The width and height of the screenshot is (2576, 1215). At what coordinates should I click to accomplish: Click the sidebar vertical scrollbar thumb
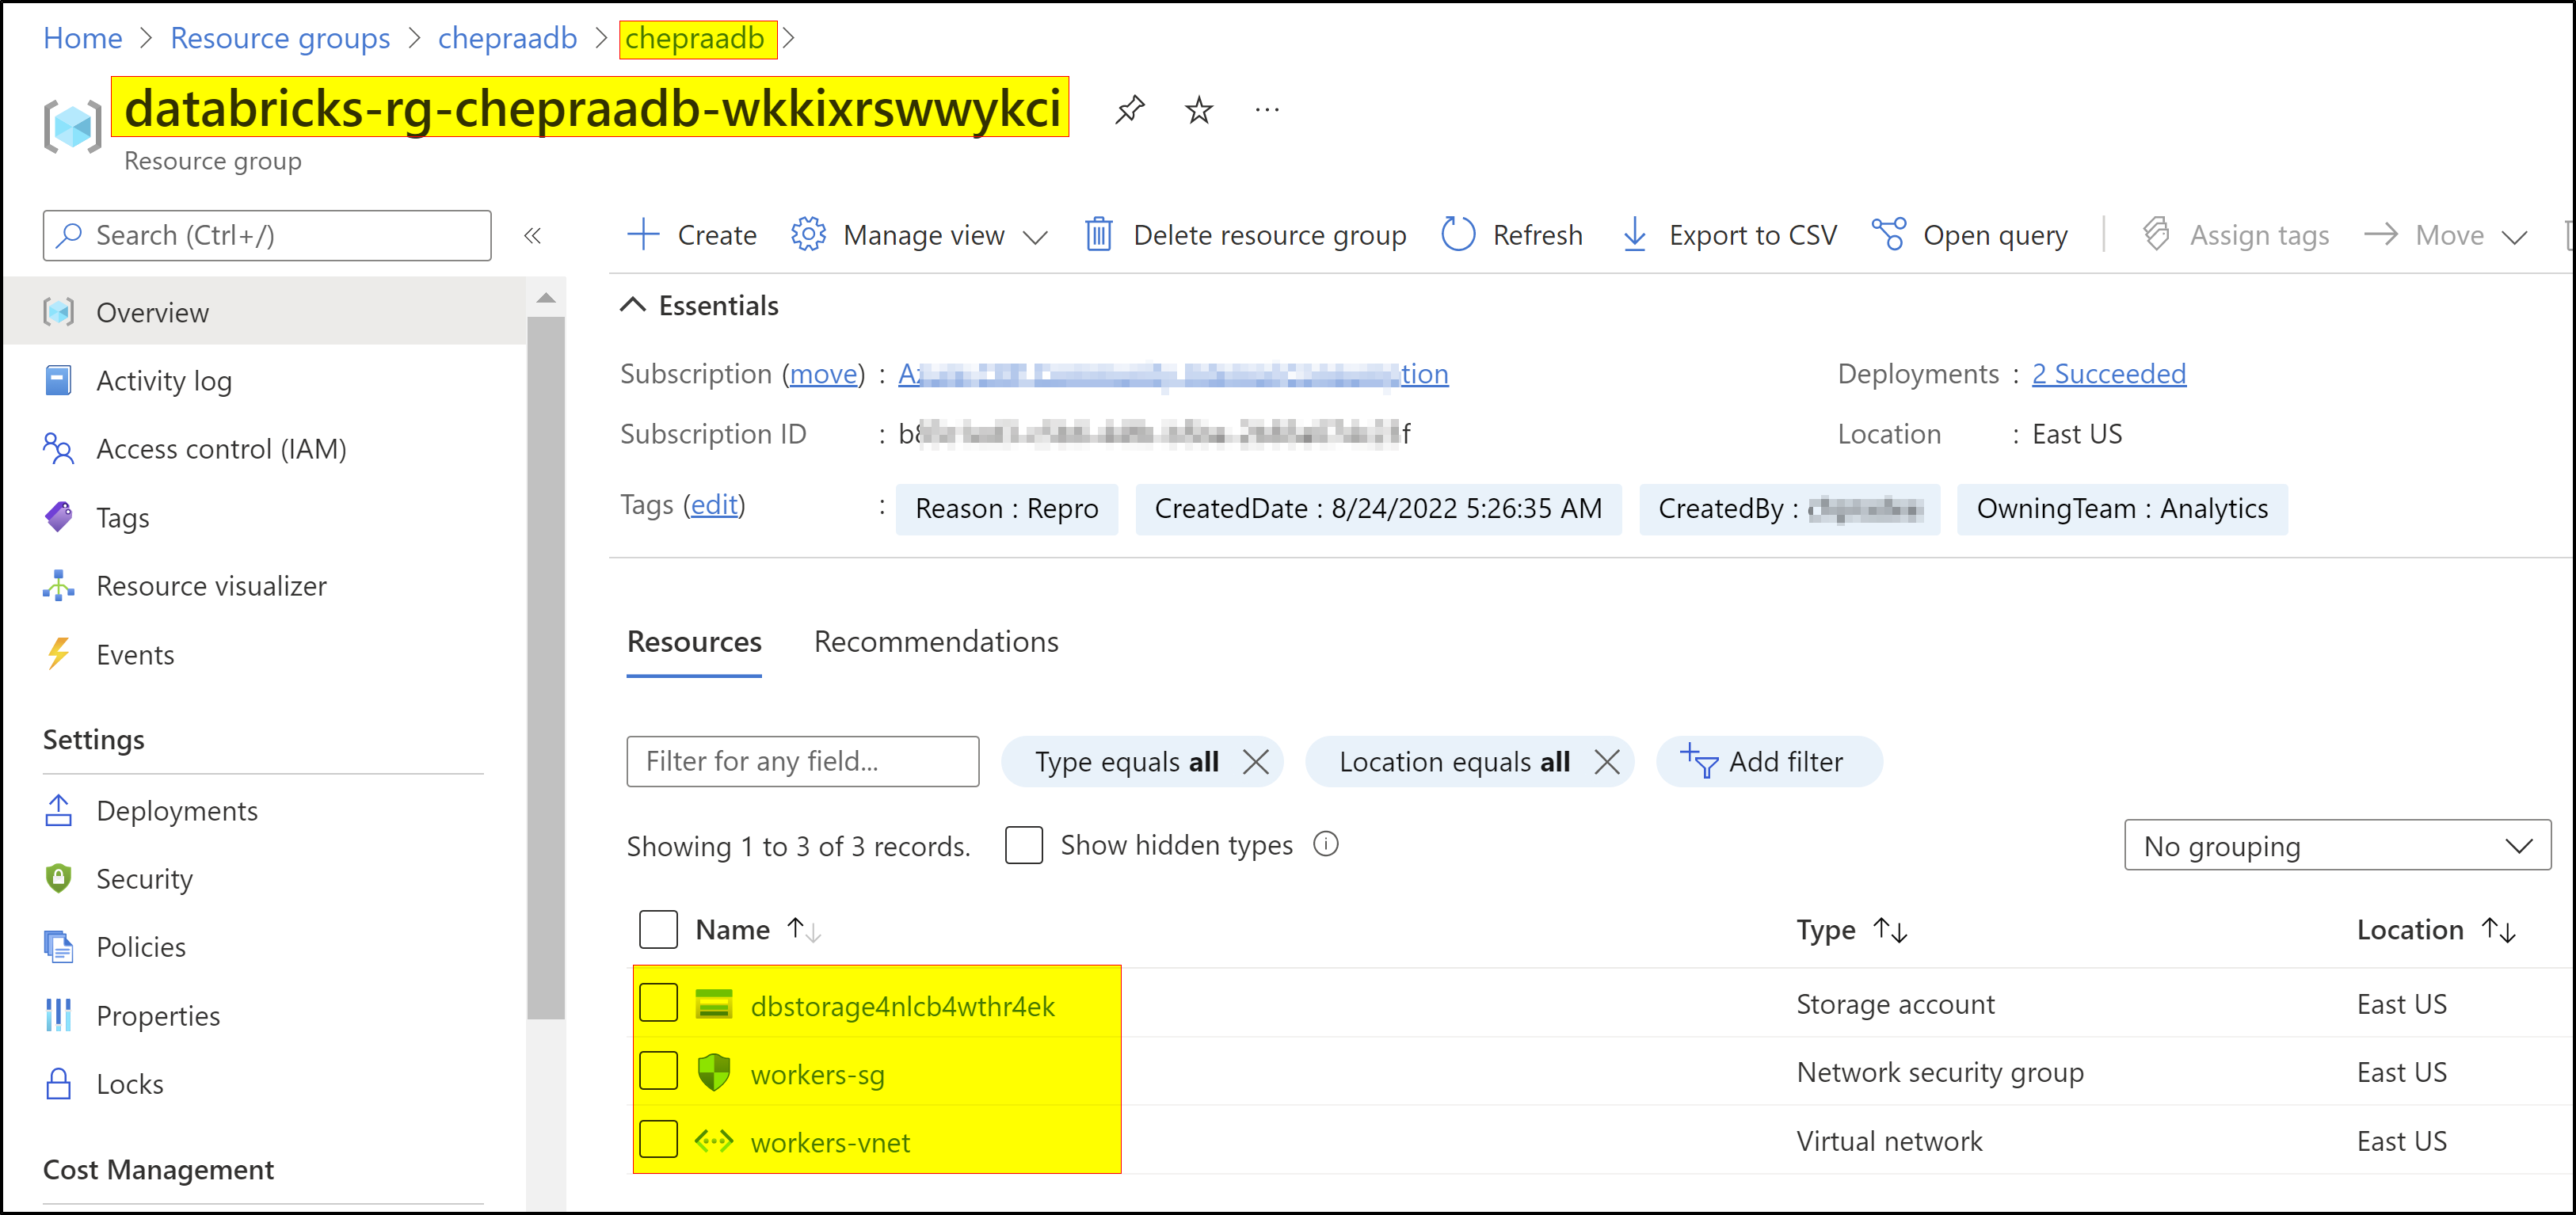546,666
